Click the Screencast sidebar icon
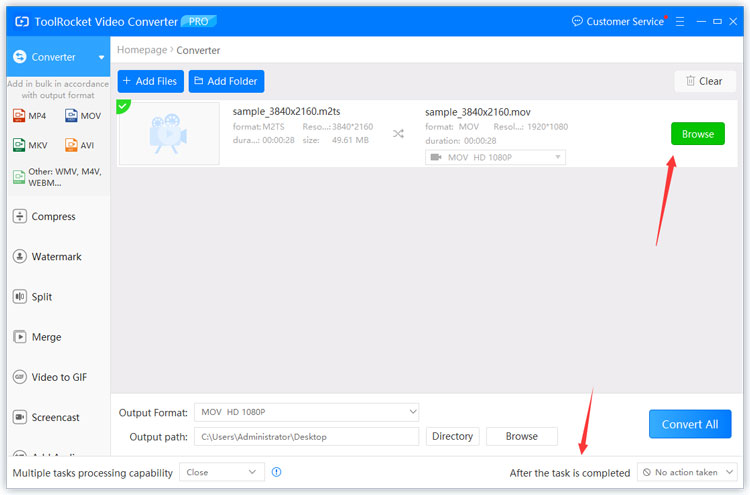Viewport: 750px width, 495px height. [20, 417]
